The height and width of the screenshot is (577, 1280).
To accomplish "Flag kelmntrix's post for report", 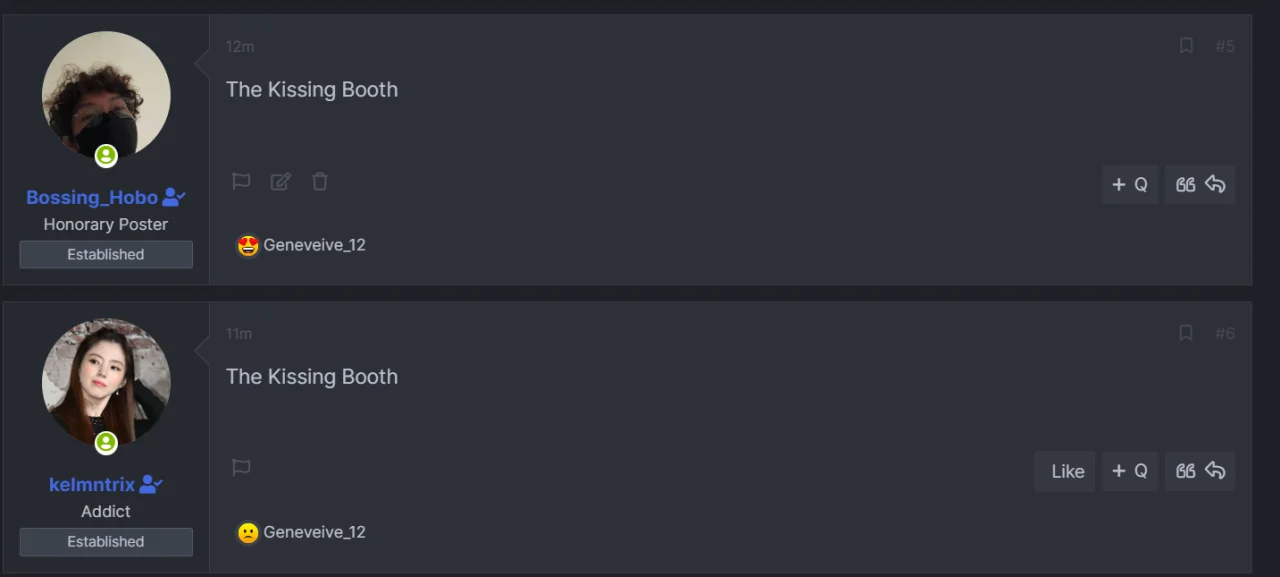I will (241, 467).
